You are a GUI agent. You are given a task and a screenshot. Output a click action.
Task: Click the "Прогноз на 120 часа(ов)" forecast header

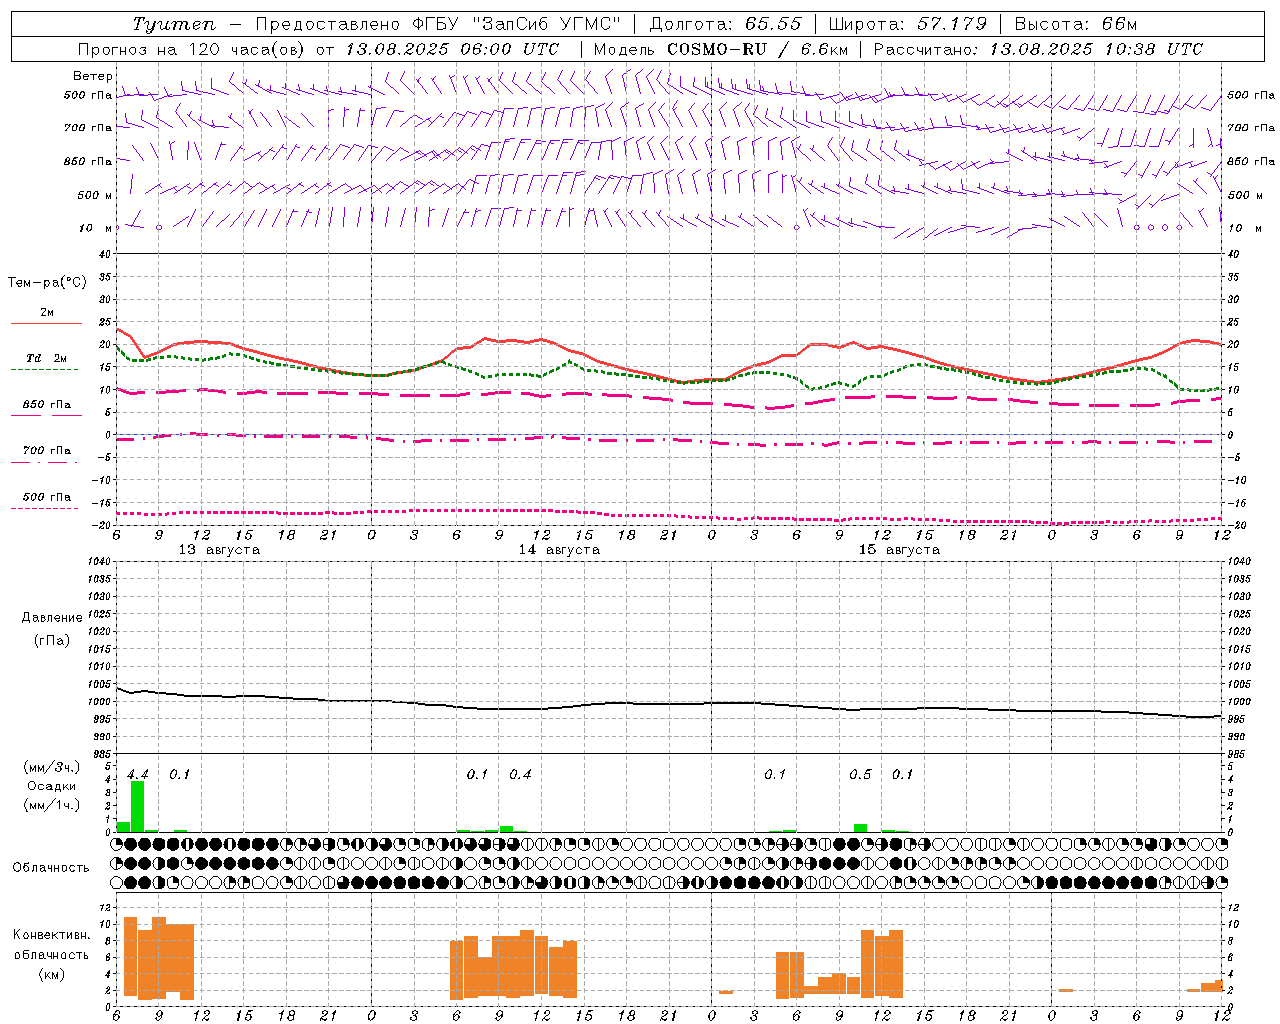(192, 49)
